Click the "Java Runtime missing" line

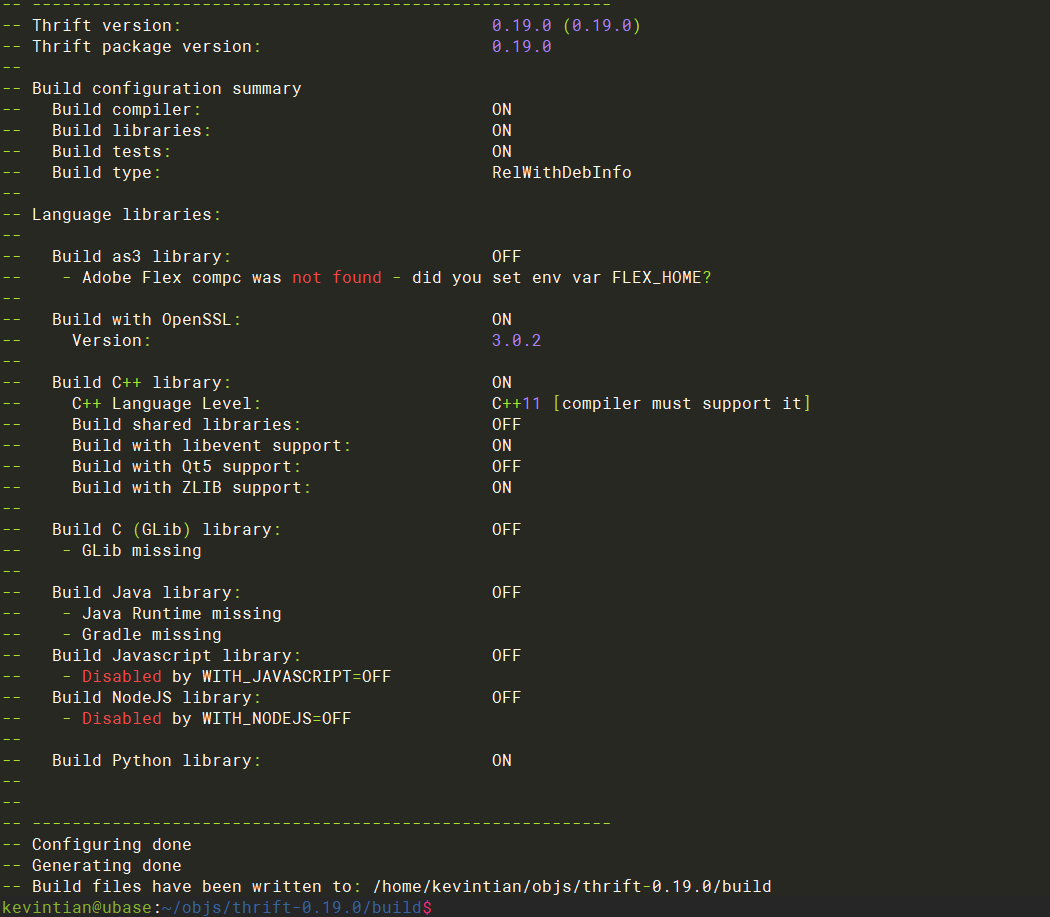click(181, 613)
